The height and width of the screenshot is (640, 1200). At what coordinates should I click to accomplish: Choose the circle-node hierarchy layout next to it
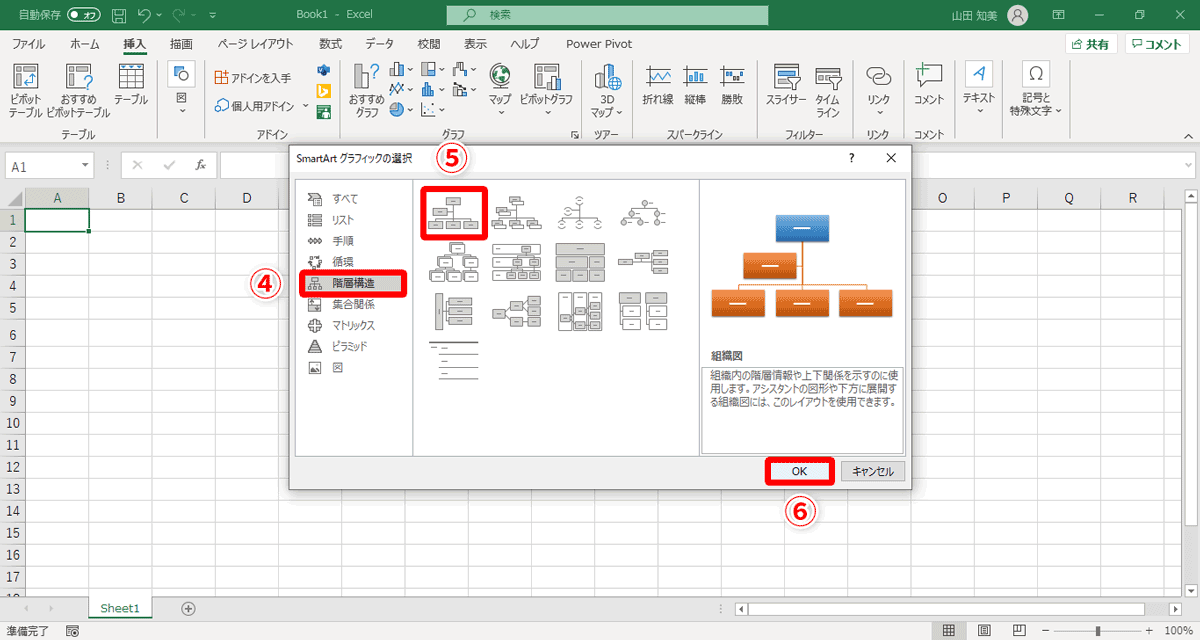(577, 212)
